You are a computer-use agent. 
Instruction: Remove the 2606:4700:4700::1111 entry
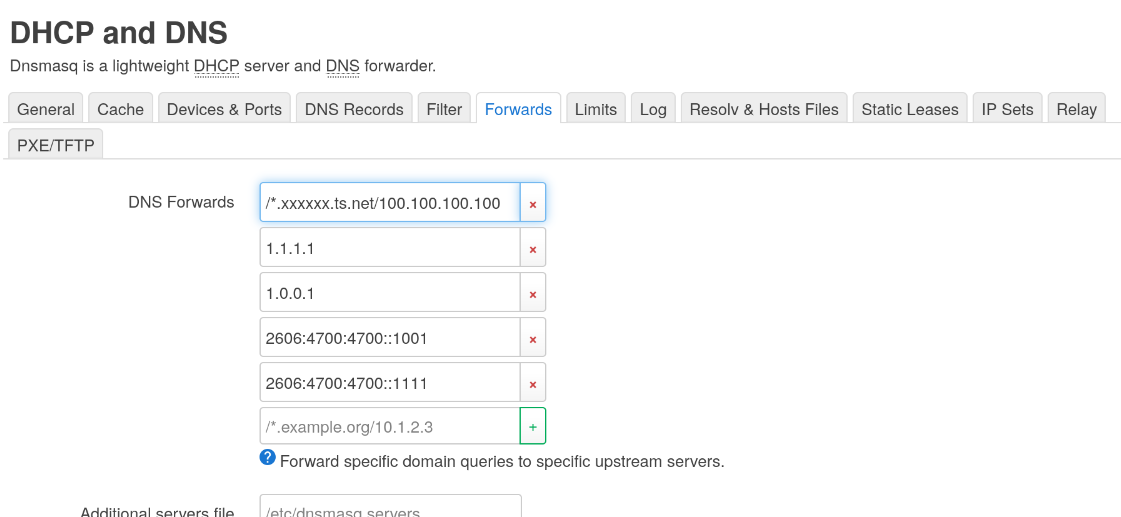coord(533,383)
